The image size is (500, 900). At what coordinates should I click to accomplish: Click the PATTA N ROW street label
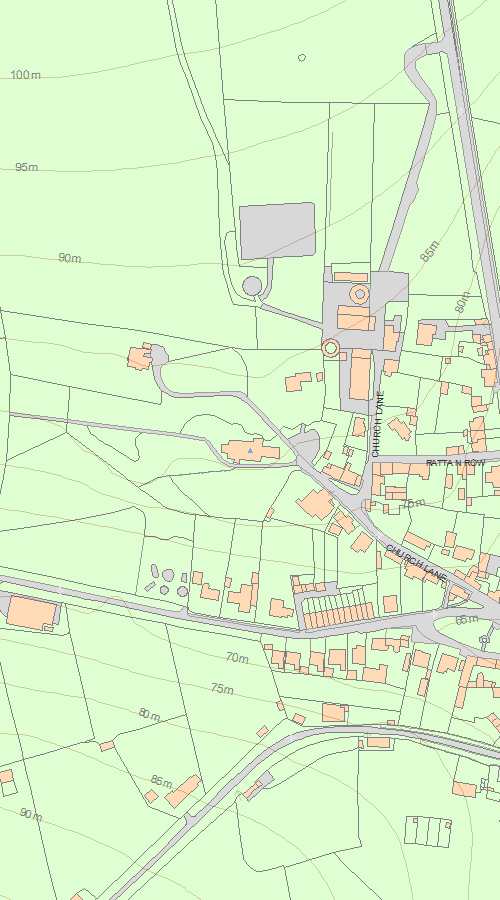click(456, 463)
